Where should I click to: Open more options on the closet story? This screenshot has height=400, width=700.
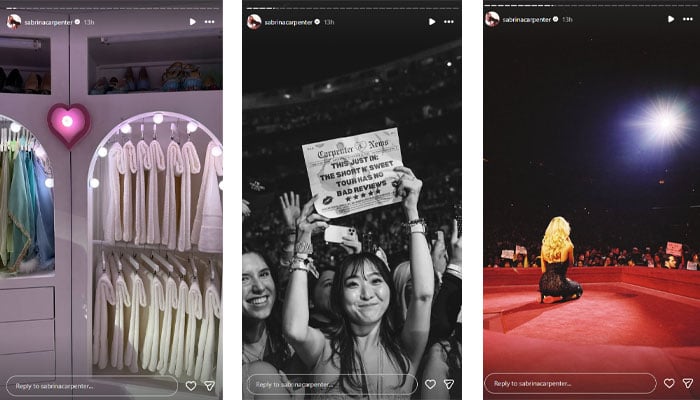pyautogui.click(x=209, y=22)
